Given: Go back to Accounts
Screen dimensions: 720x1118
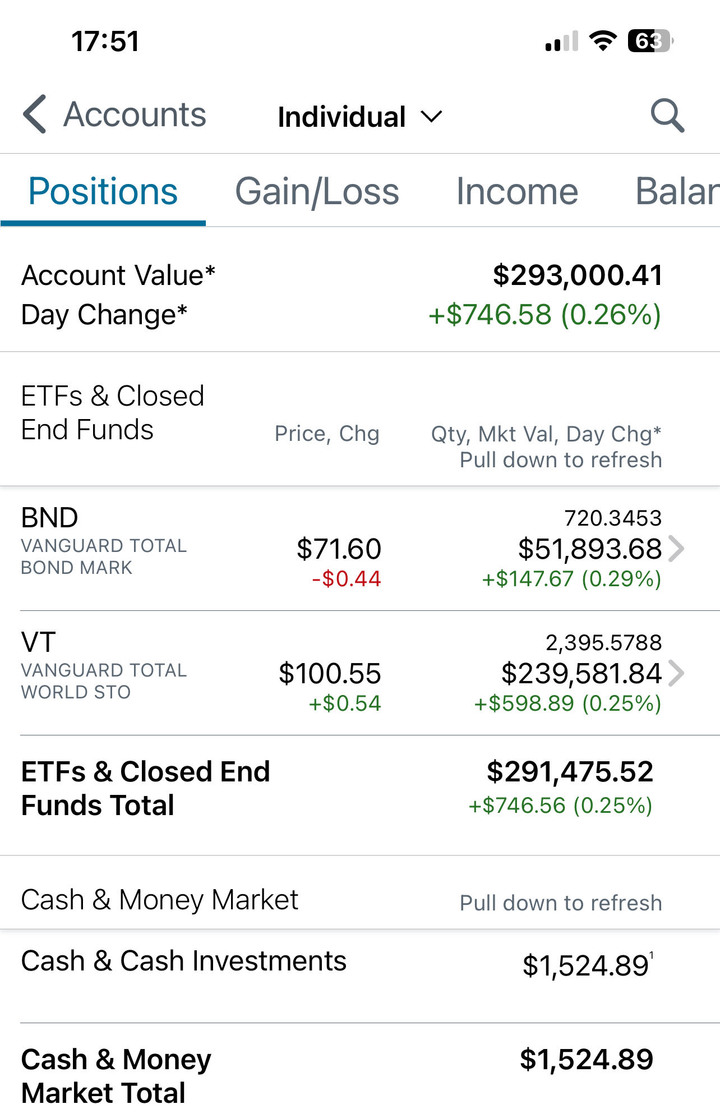Looking at the screenshot, I should click(x=135, y=115).
